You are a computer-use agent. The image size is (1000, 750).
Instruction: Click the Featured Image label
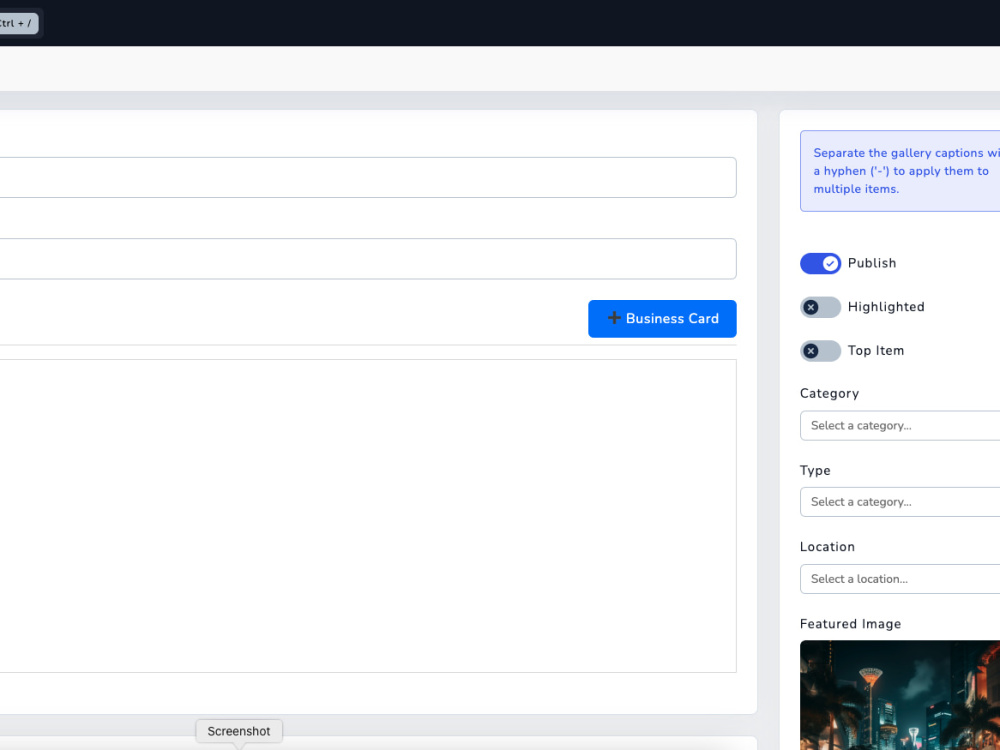tap(850, 624)
